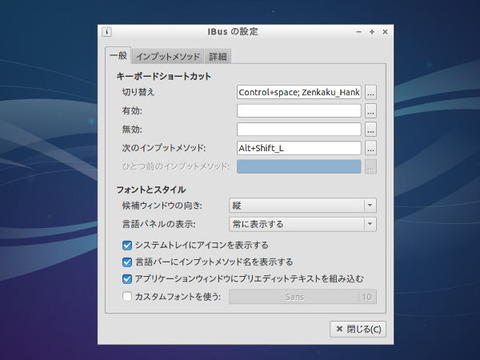Screen dimensions: 480x360
Task: Click the 閉じる(C) button
Action: point(358,329)
